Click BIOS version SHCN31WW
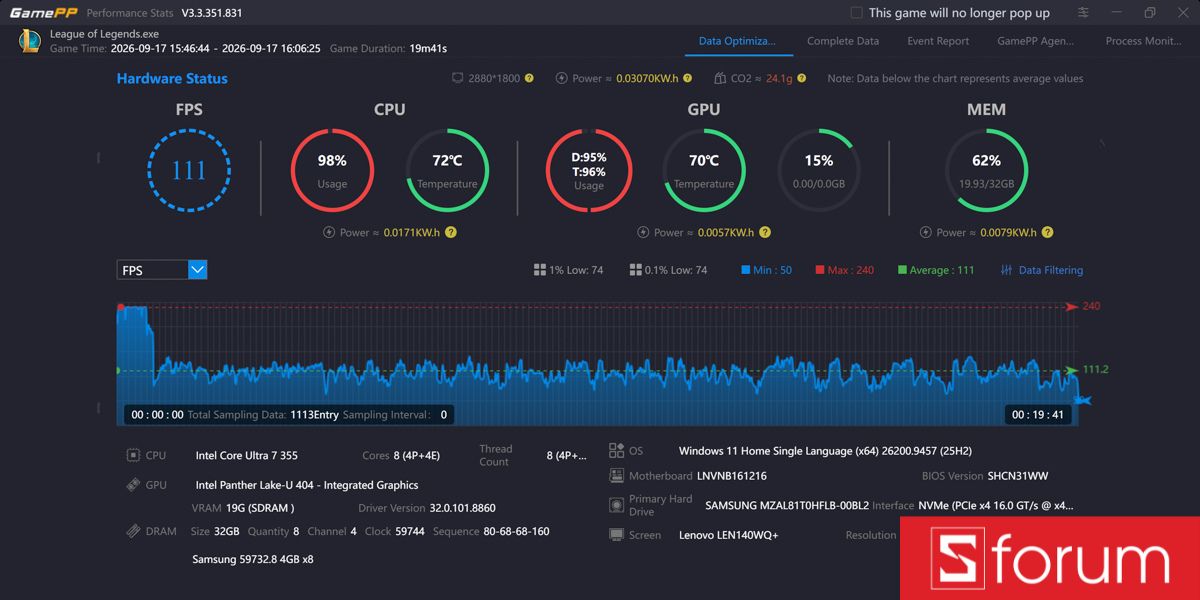This screenshot has width=1200, height=600. pyautogui.click(x=1018, y=476)
